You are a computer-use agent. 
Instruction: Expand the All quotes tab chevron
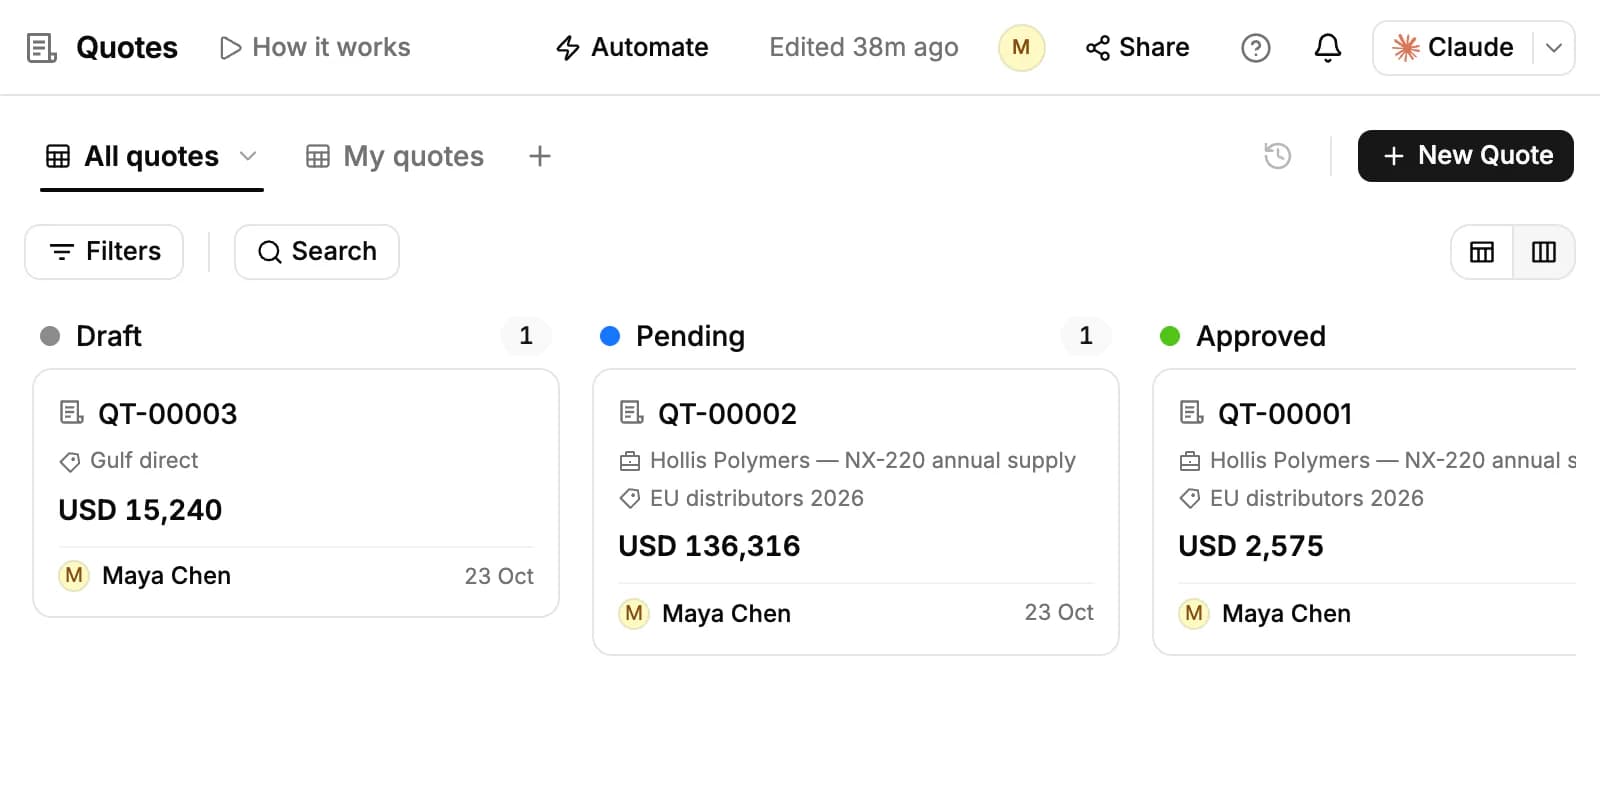[x=248, y=156]
